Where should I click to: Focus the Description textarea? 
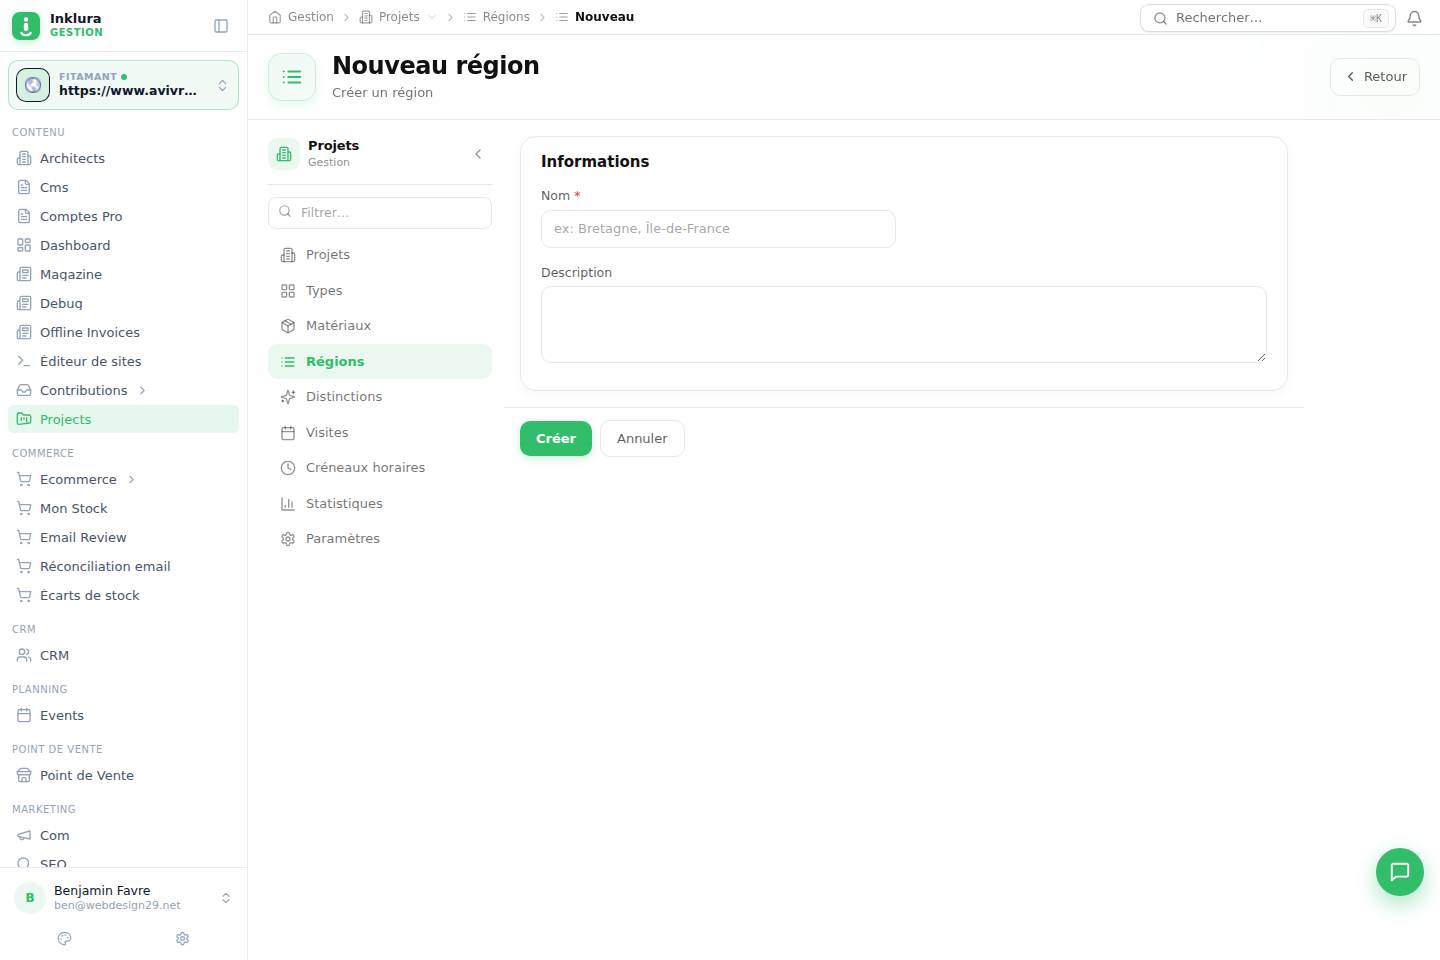coord(904,325)
